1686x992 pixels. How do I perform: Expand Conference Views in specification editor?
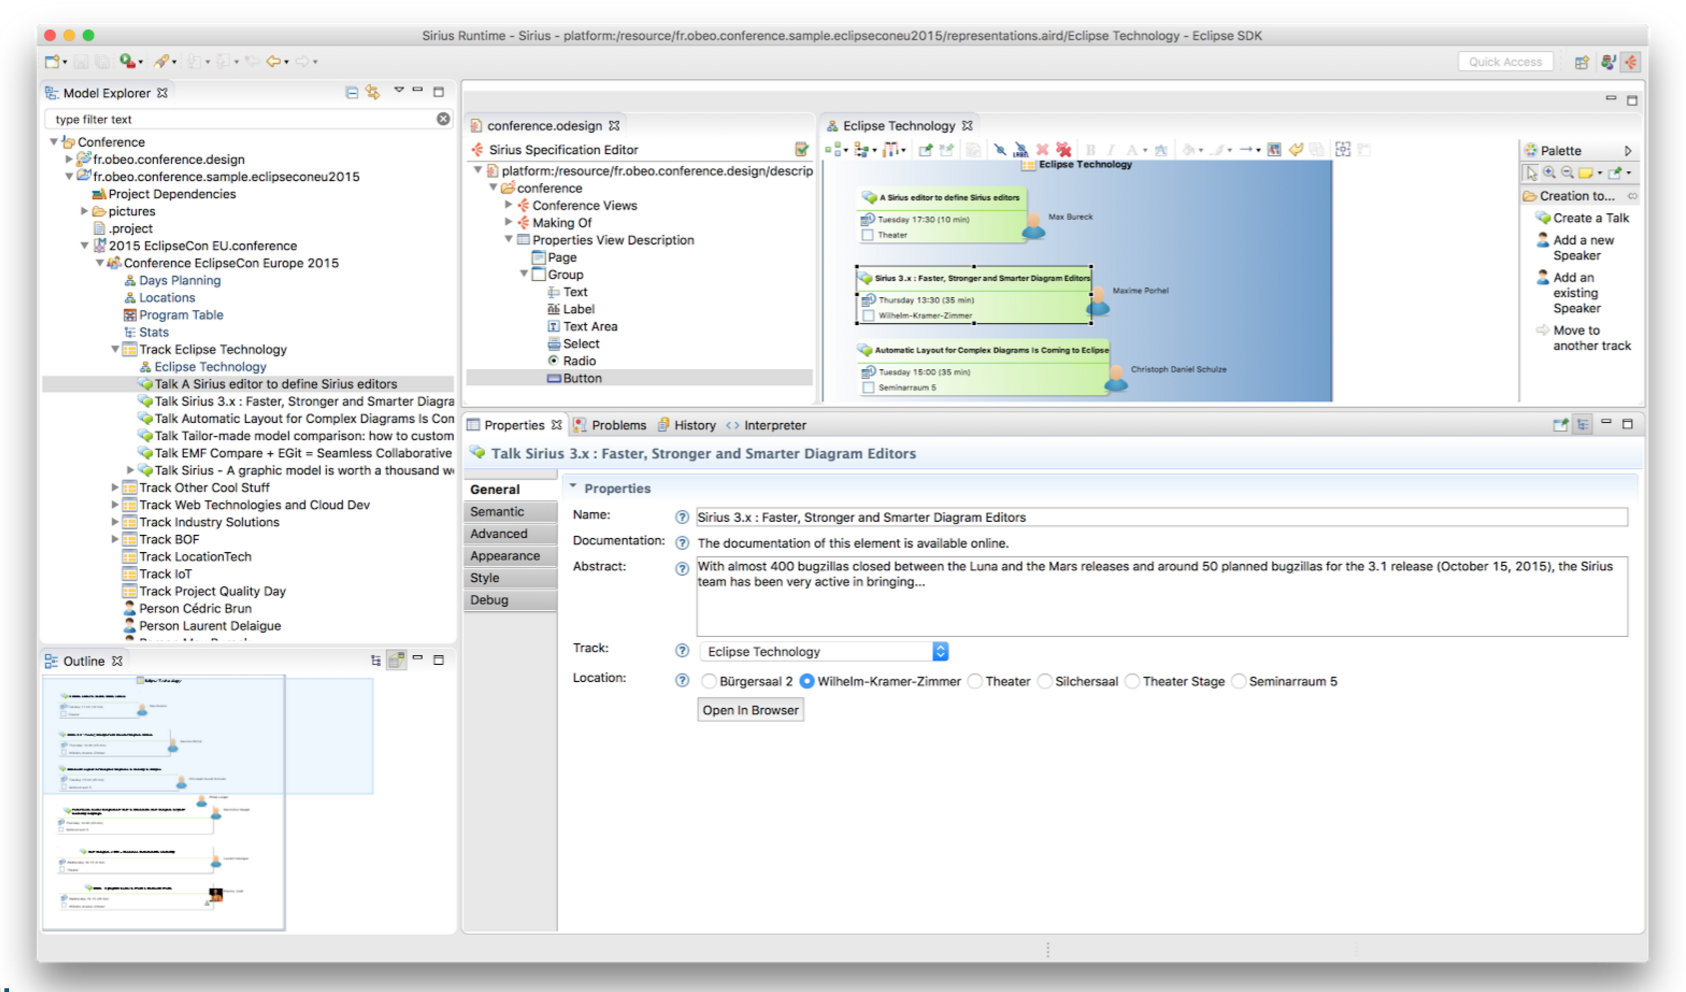point(508,205)
